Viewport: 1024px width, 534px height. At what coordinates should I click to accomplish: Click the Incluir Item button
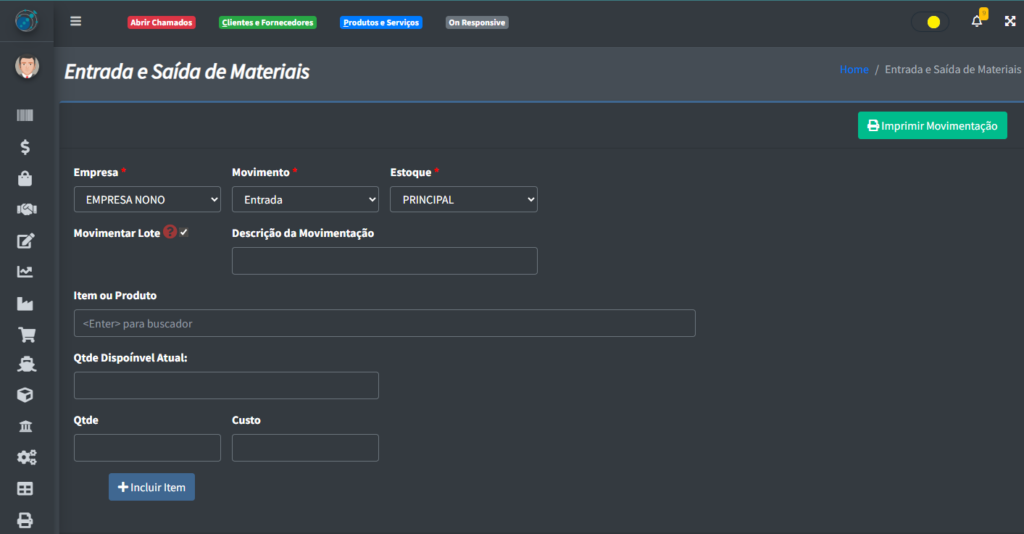152,487
